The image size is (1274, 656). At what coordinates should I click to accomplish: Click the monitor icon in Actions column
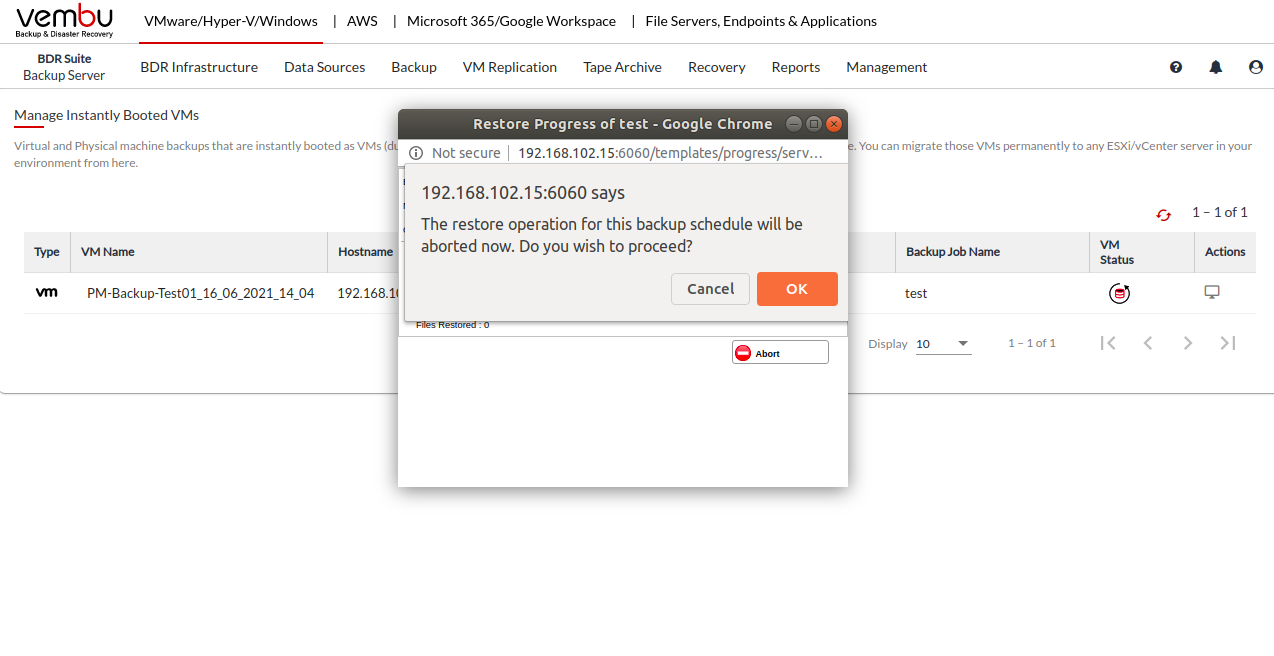coord(1212,292)
